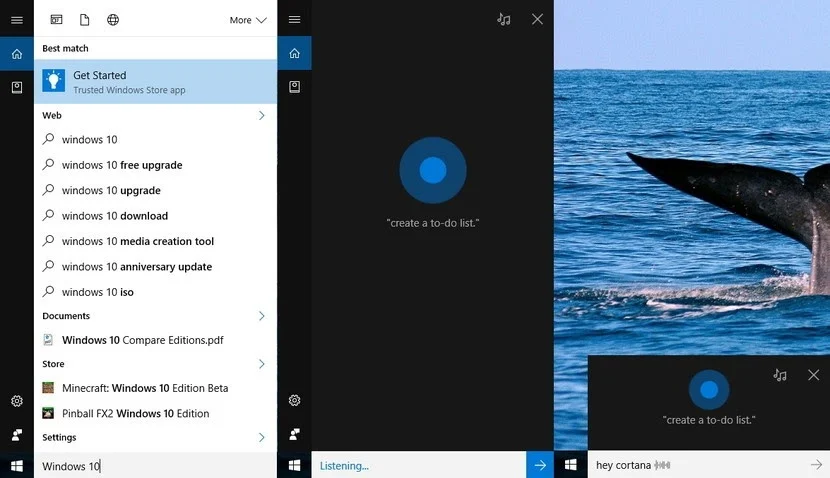Click music recognition icon in Cortana listening panel
Image resolution: width=830 pixels, height=478 pixels.
coord(503,20)
